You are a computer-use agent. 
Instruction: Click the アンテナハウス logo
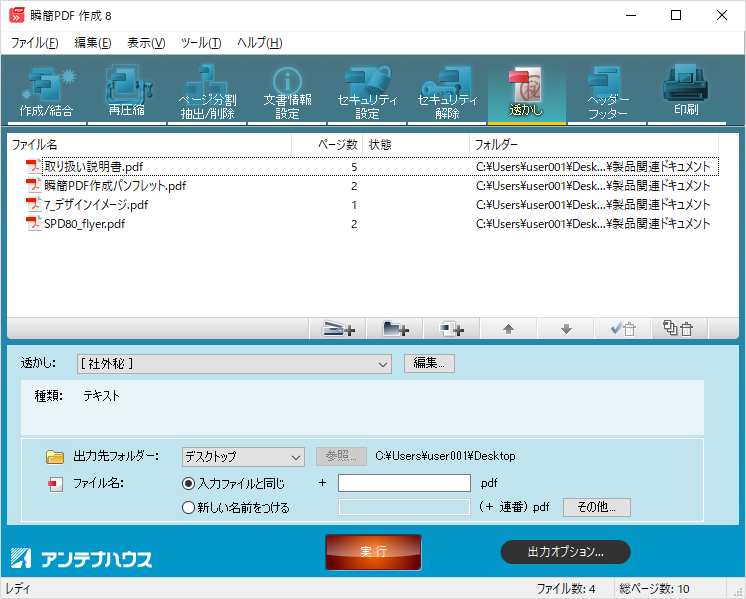(81, 559)
